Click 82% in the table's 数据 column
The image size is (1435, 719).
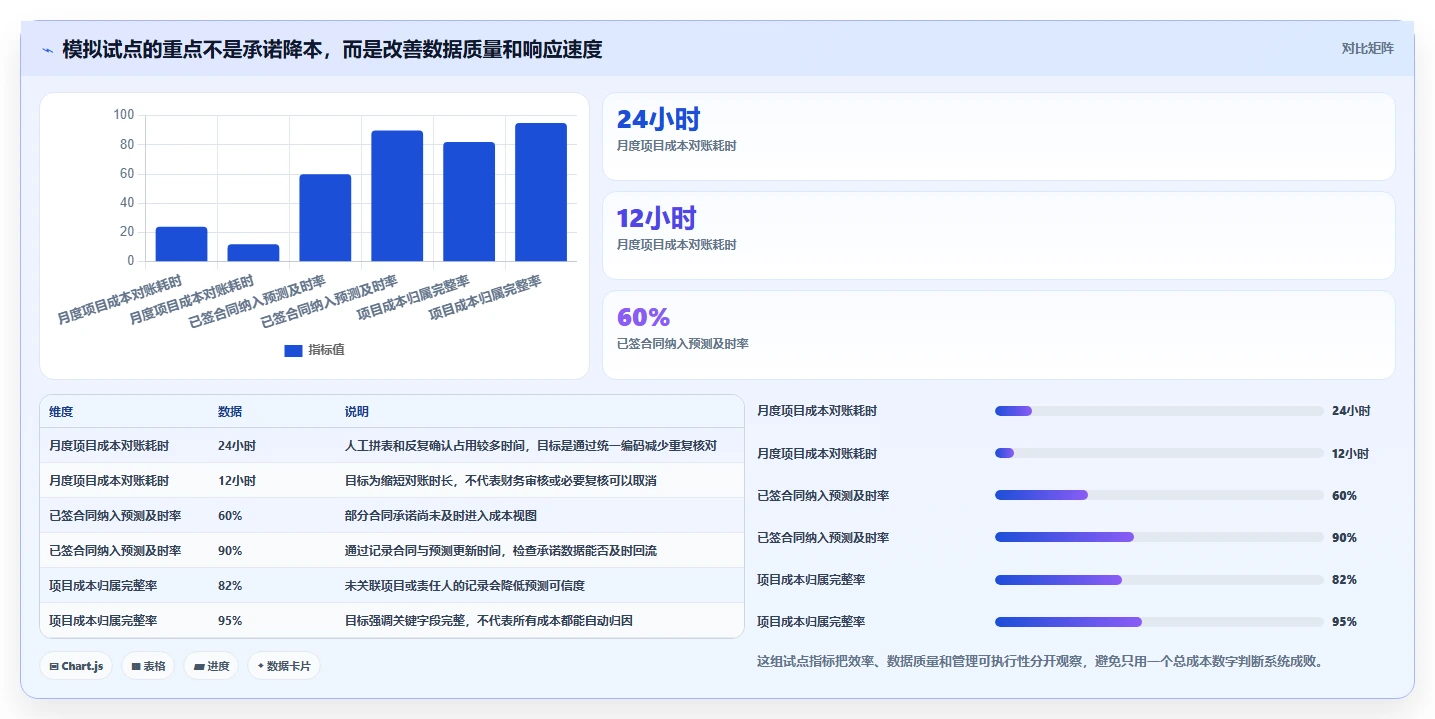click(230, 586)
